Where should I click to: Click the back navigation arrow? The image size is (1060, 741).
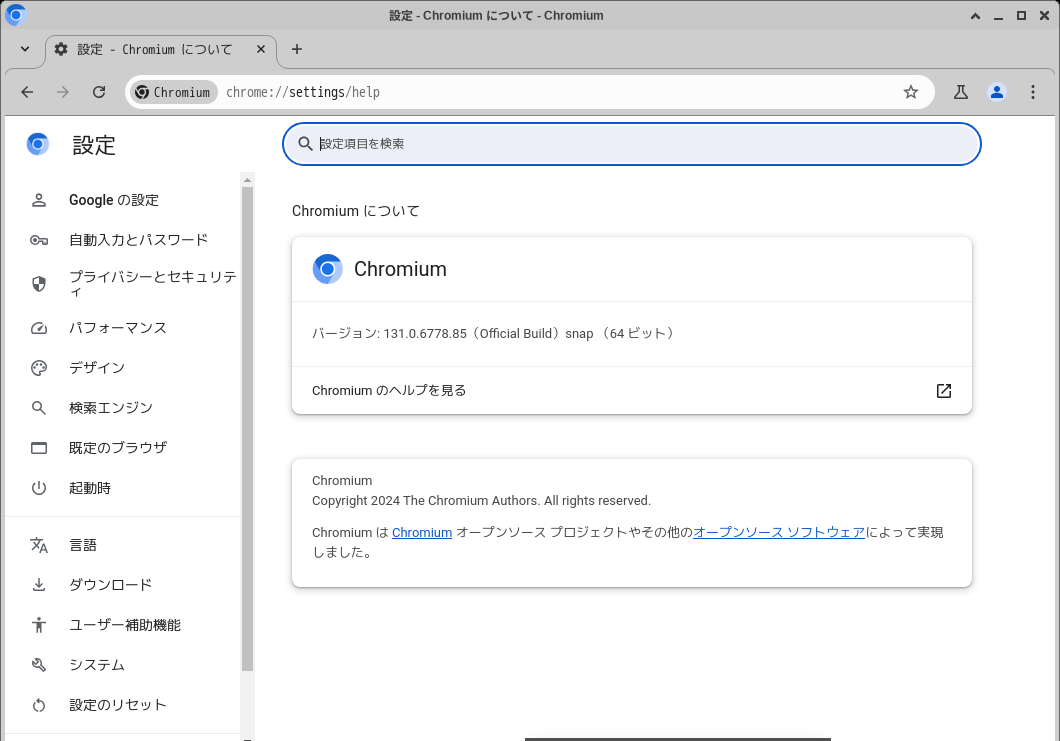(27, 91)
